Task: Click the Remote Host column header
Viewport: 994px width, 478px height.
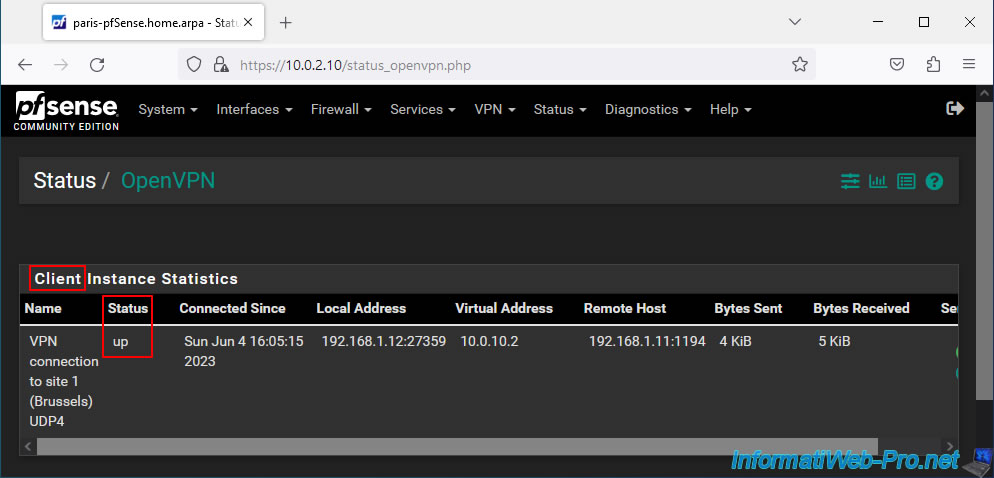Action: 625,309
